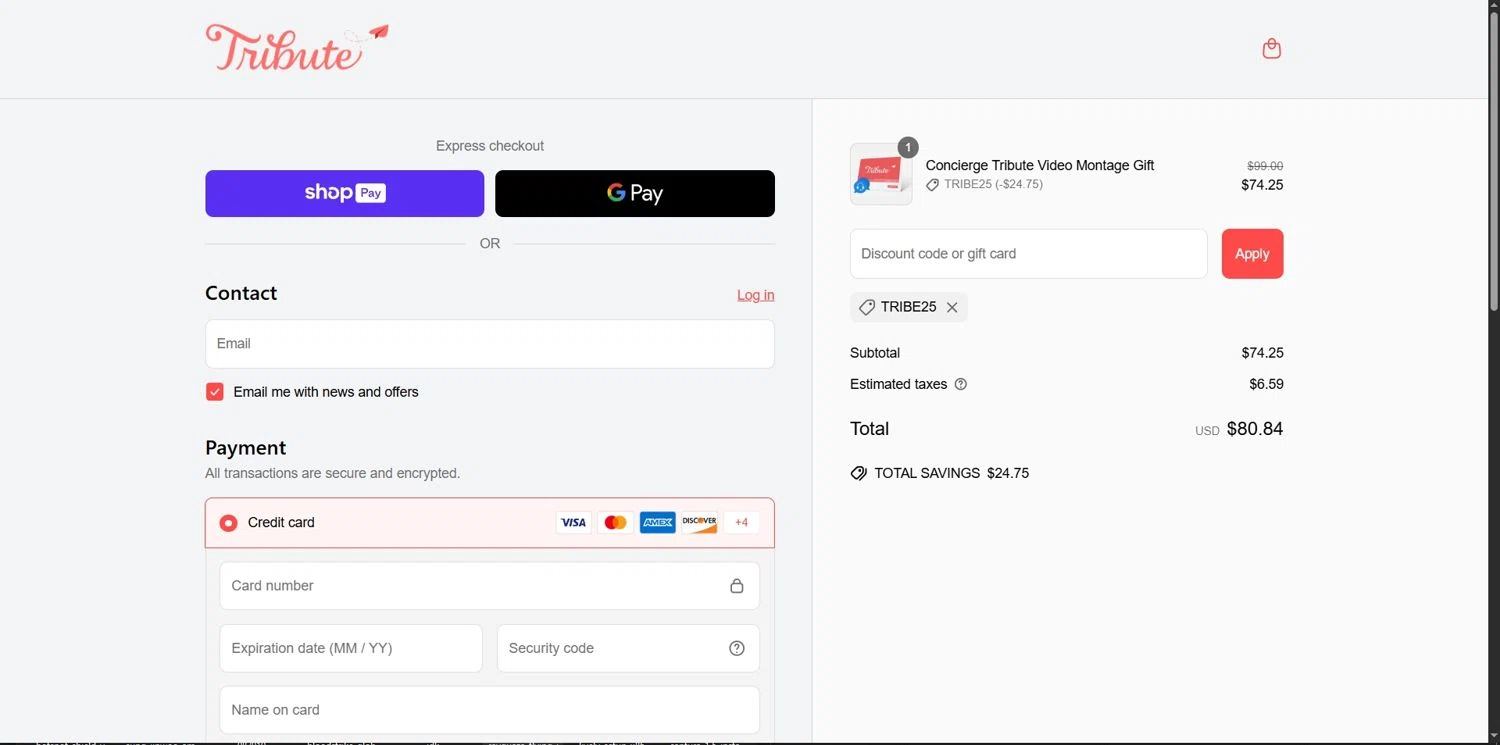Image resolution: width=1500 pixels, height=745 pixels.
Task: Click the Mastercard icon
Action: pyautogui.click(x=616, y=522)
